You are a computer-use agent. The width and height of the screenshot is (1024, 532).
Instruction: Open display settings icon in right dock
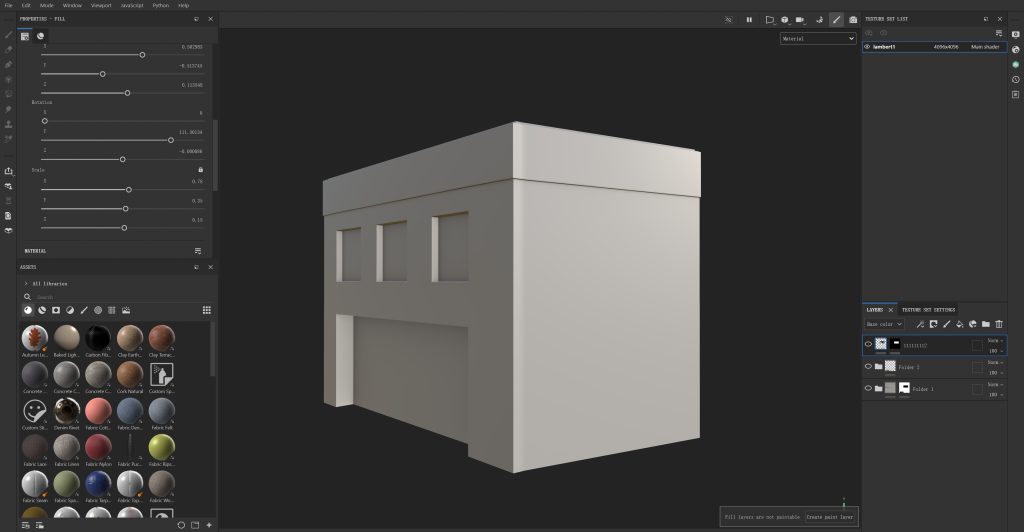[1016, 35]
